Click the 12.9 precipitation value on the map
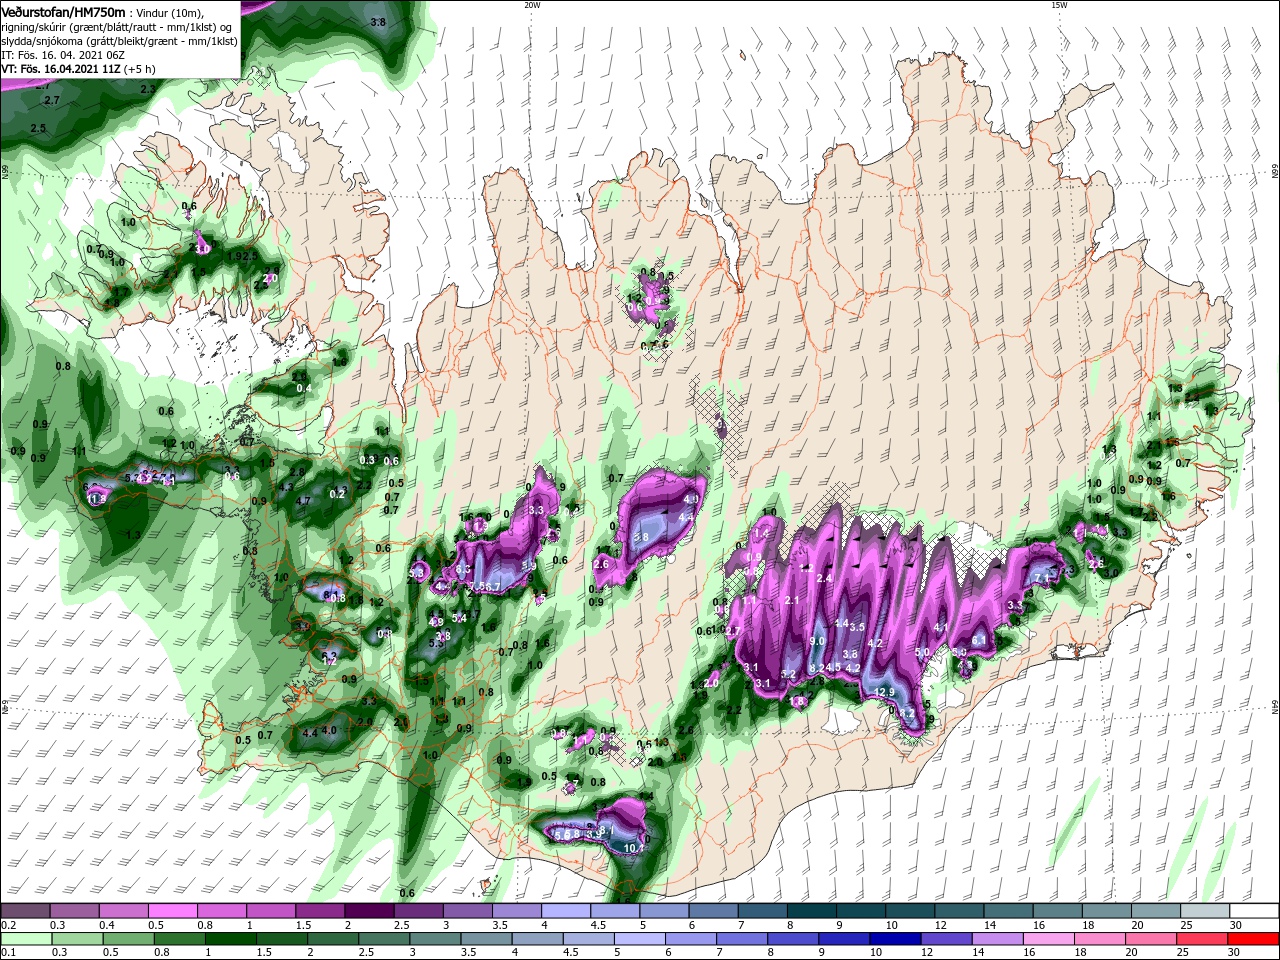Viewport: 1280px width, 960px height. (885, 692)
